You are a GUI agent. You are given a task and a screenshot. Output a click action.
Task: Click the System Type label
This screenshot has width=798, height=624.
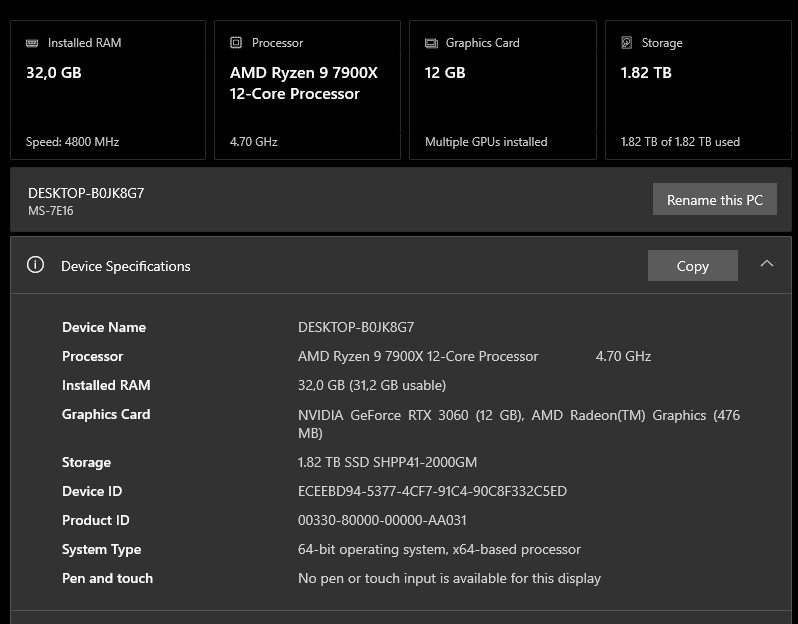(x=102, y=549)
